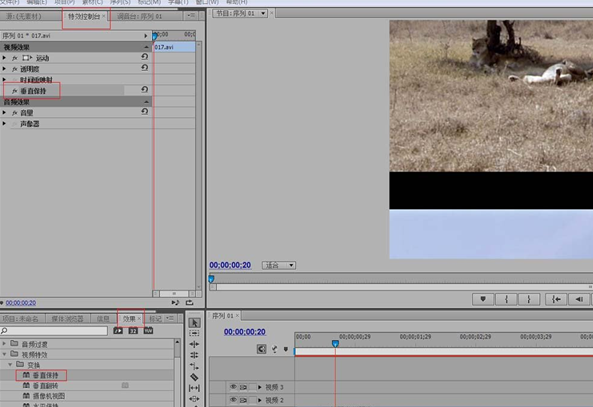The height and width of the screenshot is (407, 593).
Task: Click the YUV effects filter icon
Action: [148, 331]
